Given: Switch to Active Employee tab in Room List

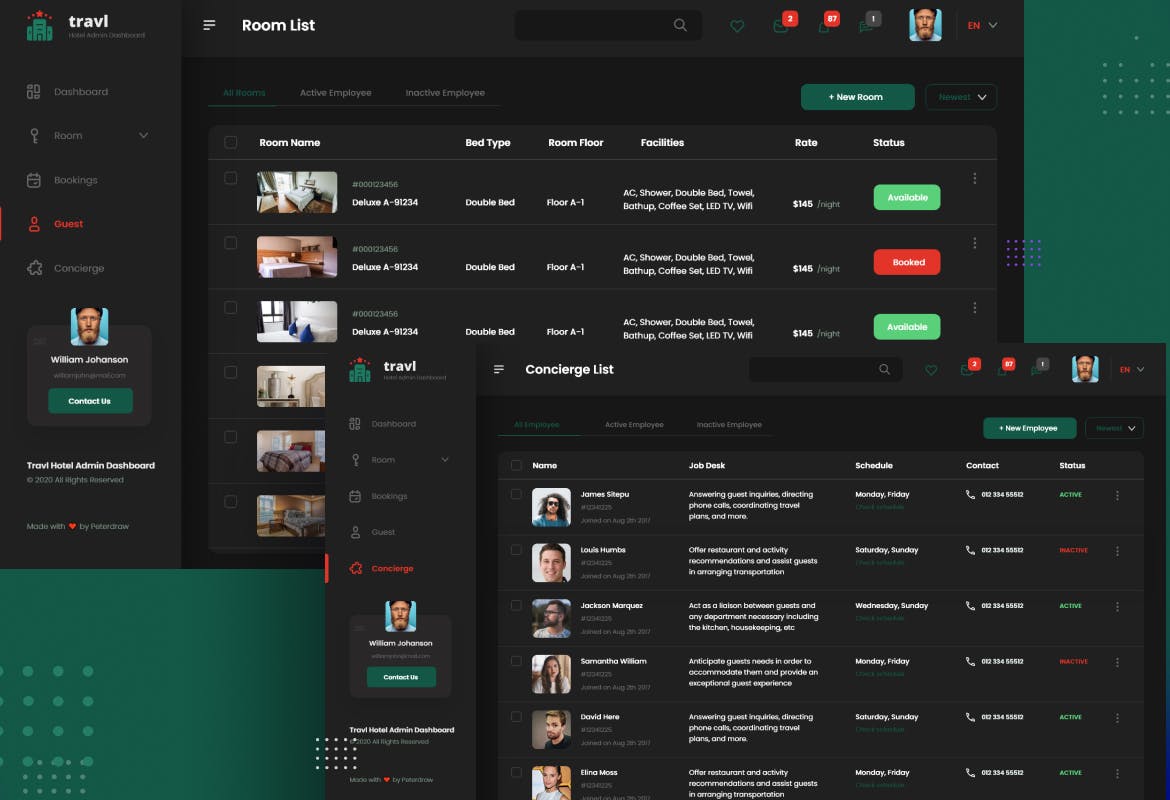Looking at the screenshot, I should click(336, 93).
